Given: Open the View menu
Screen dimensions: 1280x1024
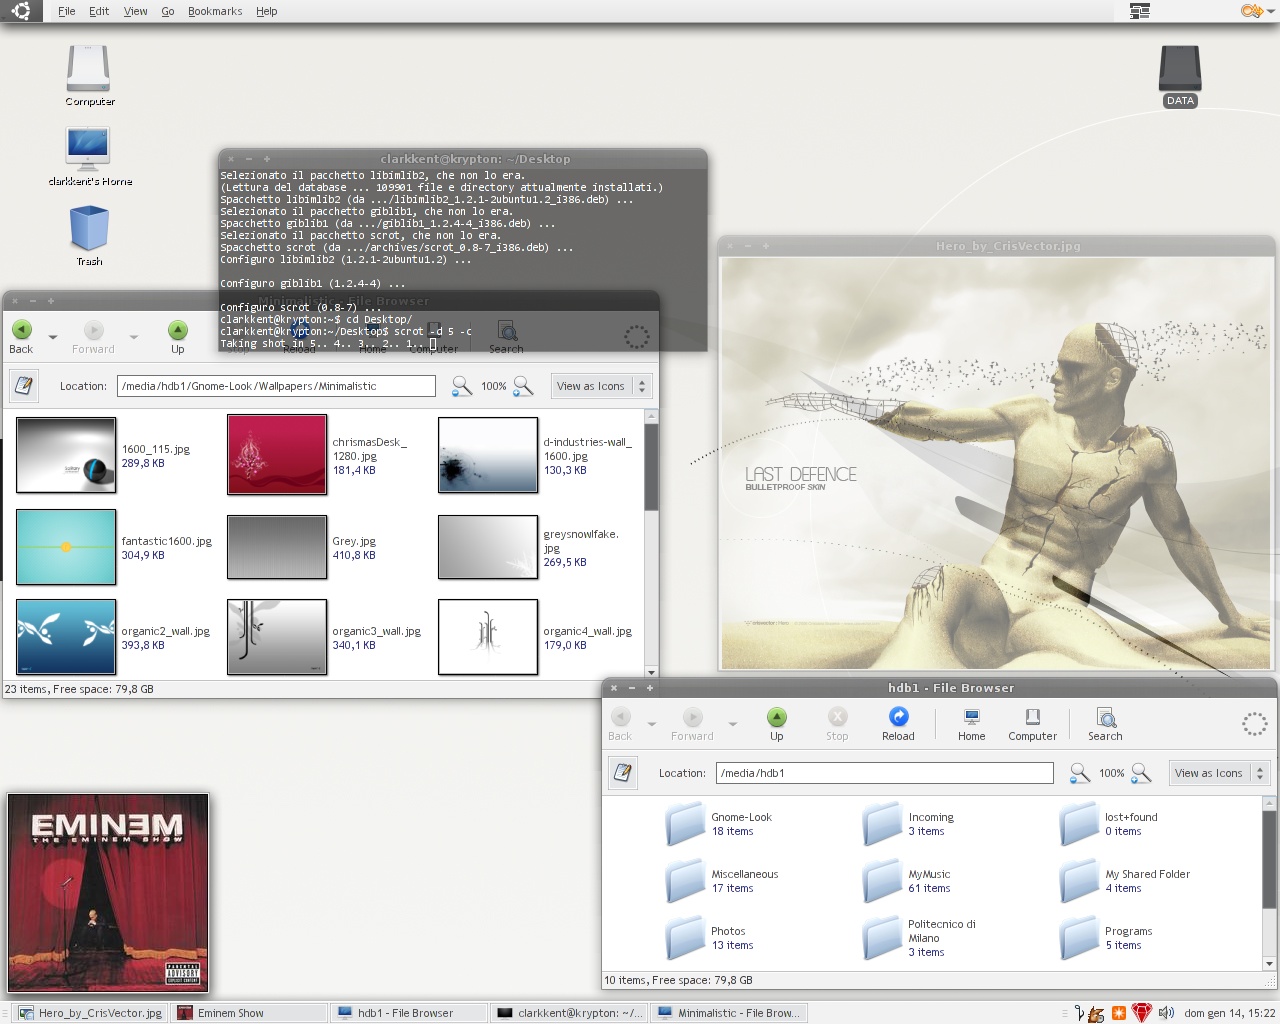Looking at the screenshot, I should [x=135, y=11].
